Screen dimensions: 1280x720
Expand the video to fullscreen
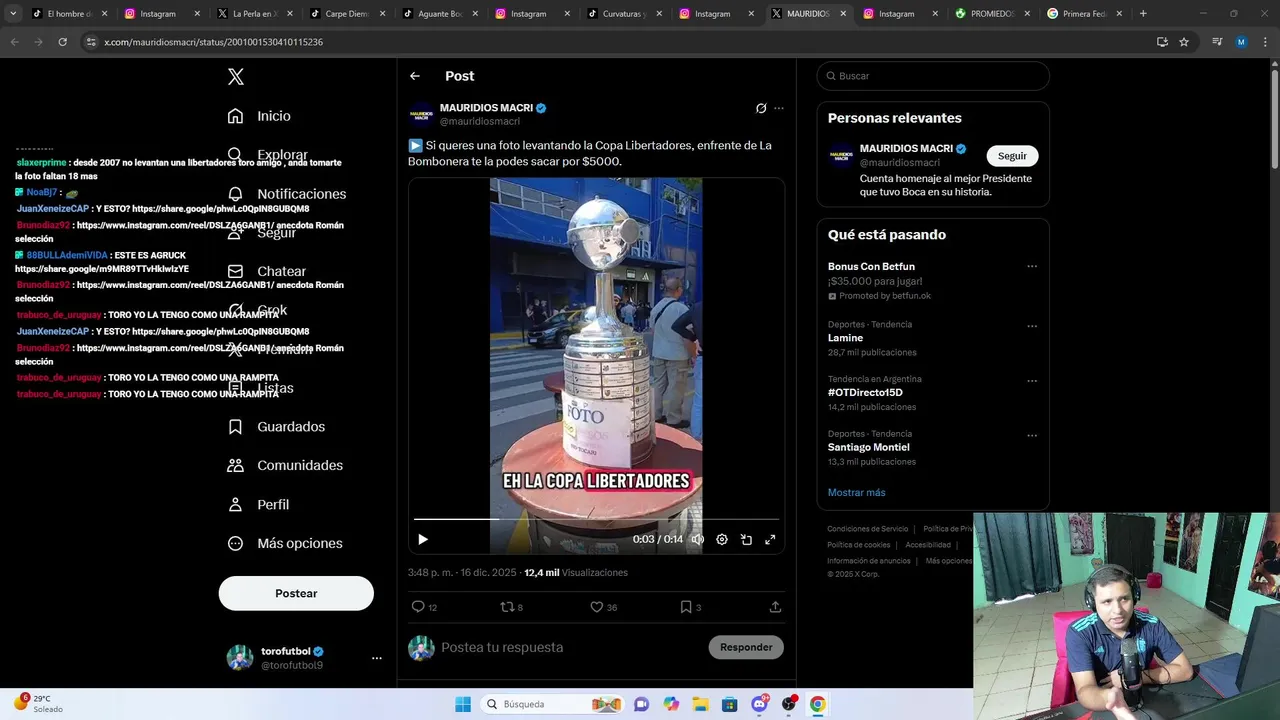point(770,539)
